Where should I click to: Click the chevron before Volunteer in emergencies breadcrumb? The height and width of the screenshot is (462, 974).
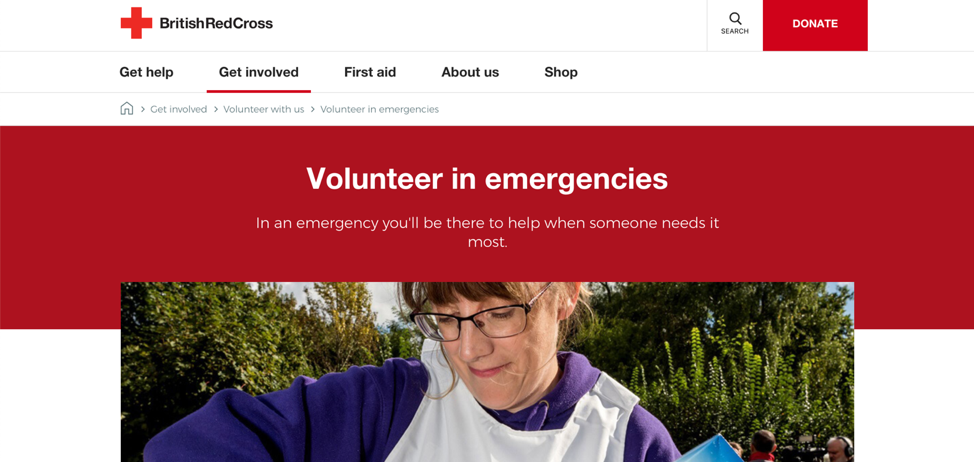coord(313,109)
